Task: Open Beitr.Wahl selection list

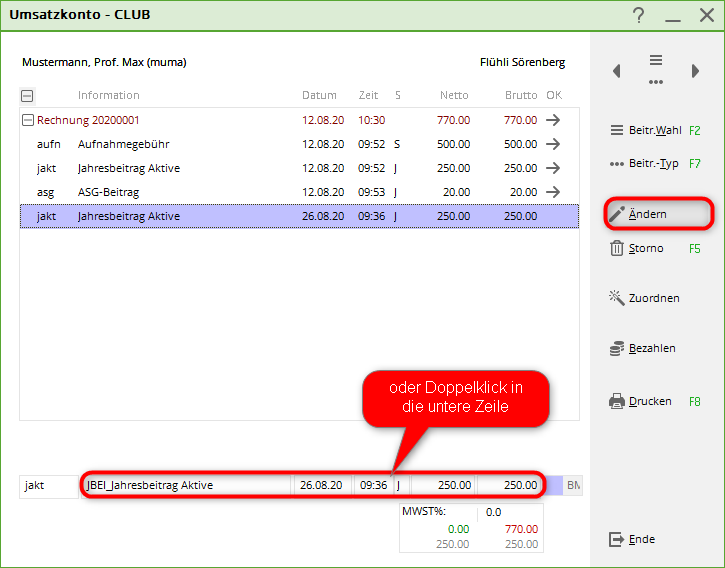Action: [655, 130]
